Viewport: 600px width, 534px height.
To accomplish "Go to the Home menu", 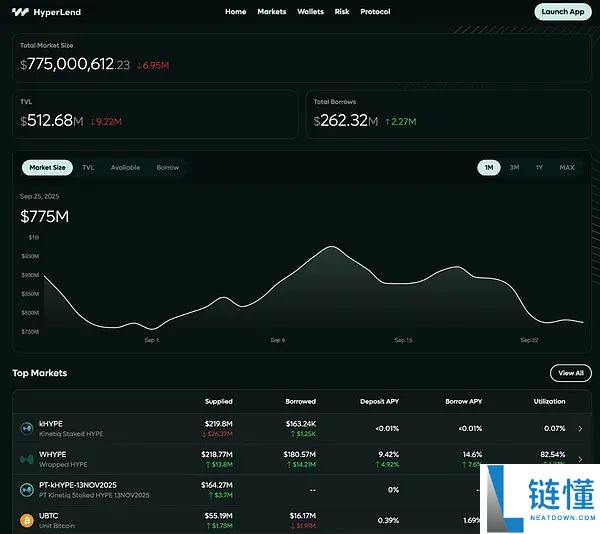I will (235, 12).
